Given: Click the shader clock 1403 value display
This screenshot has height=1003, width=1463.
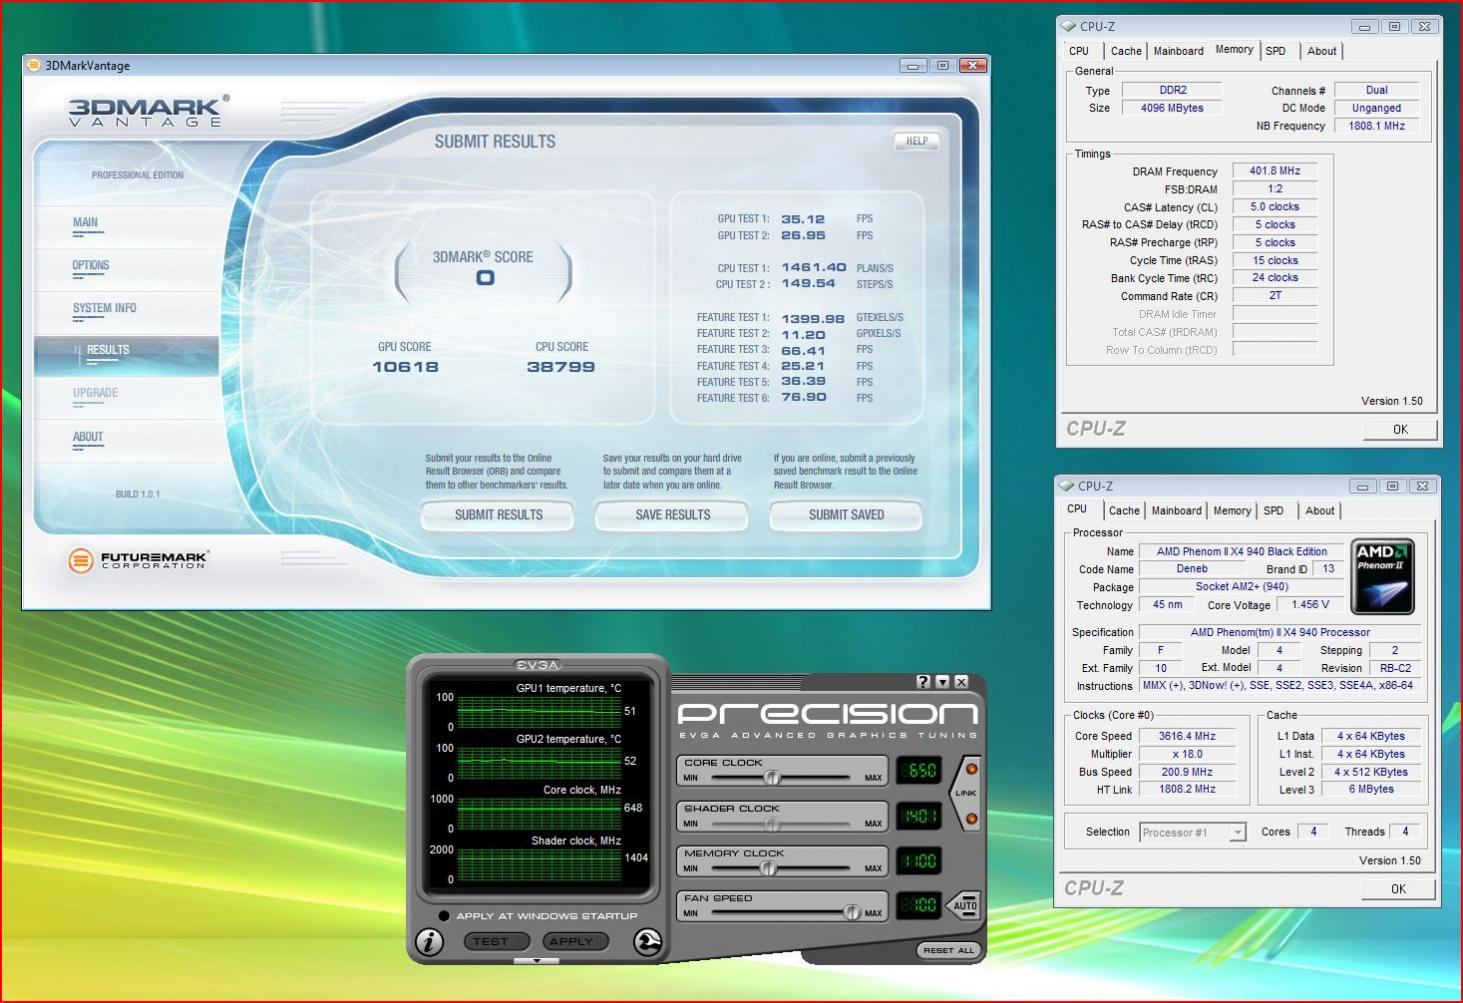Looking at the screenshot, I should [x=918, y=816].
